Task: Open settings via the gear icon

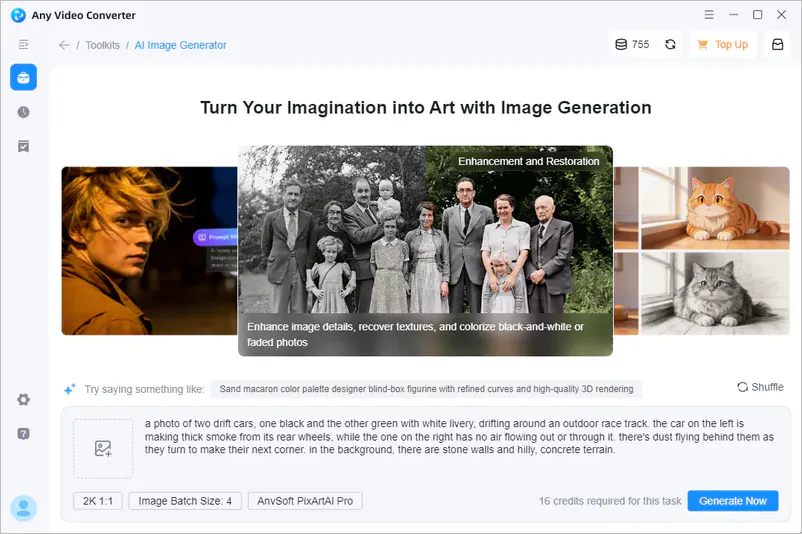Action: pos(24,399)
